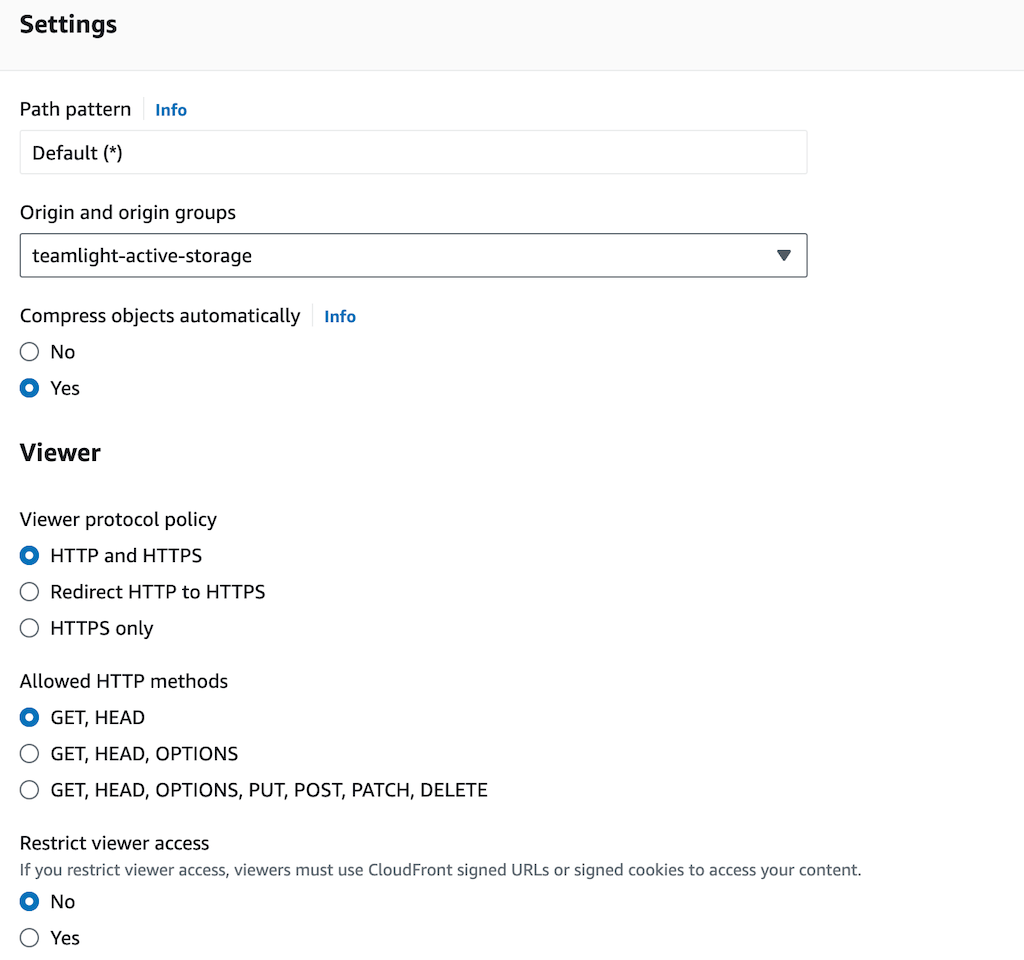Select Yes for Compress objects automatically
1024x960 pixels.
30,388
